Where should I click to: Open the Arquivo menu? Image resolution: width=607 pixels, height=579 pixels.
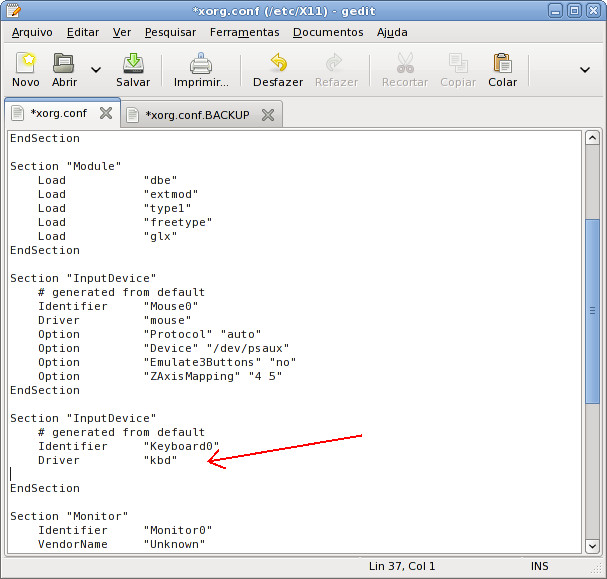click(x=32, y=32)
